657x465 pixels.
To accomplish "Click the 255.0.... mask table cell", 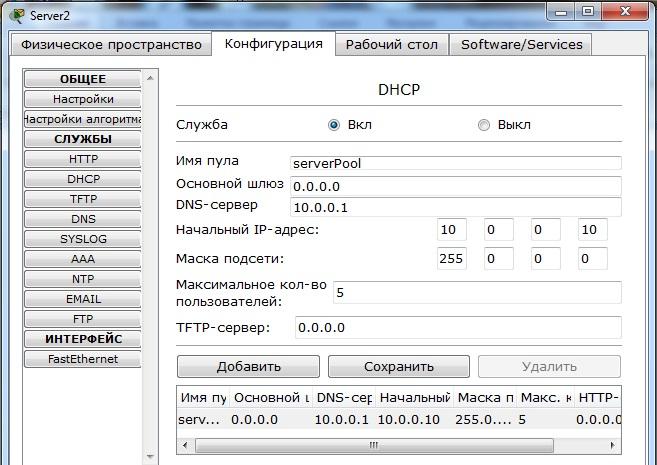I will tap(485, 419).
